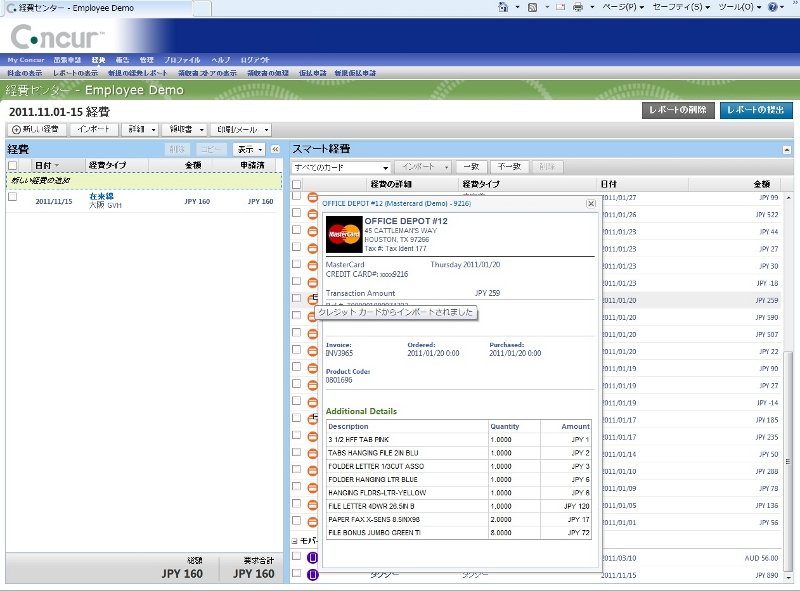Go to the My Concur menu
The height and width of the screenshot is (591, 800).
[26, 60]
